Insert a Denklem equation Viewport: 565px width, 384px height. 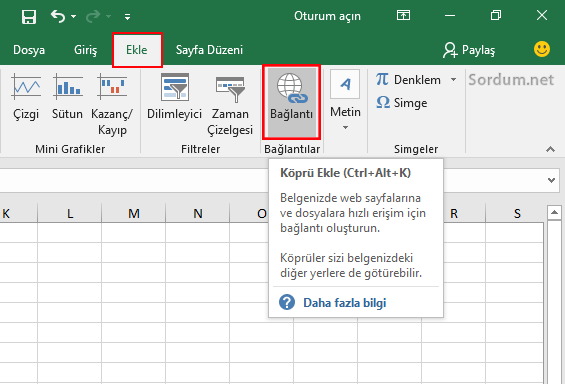point(408,80)
